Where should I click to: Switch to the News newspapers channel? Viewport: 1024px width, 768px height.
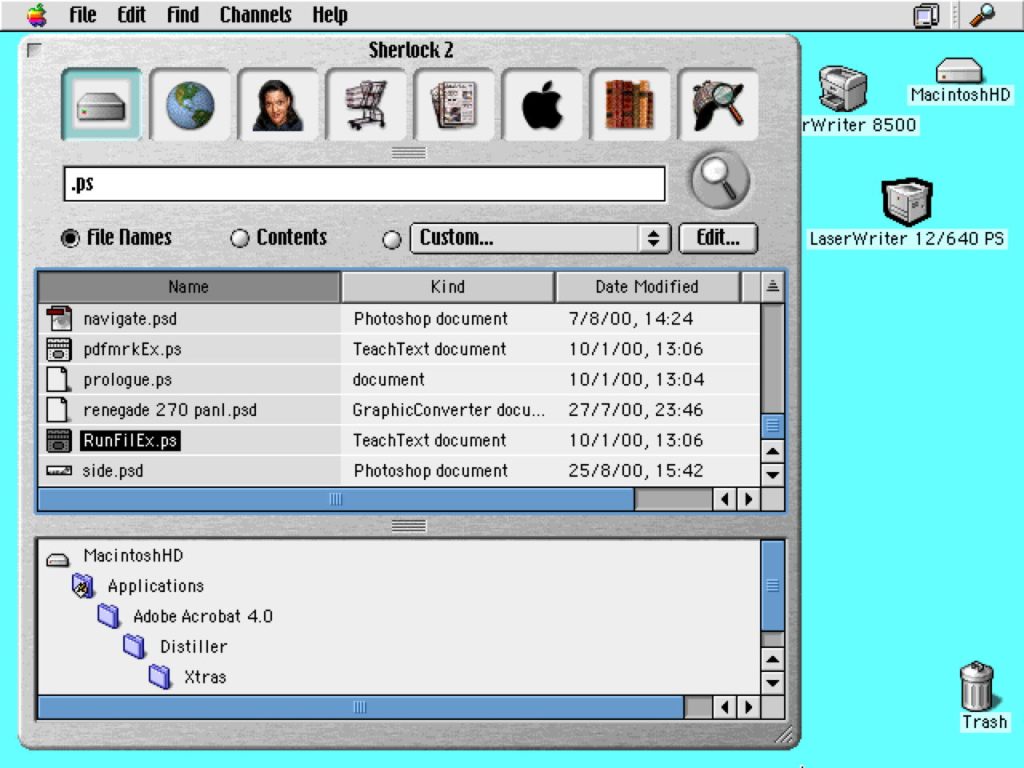point(453,104)
